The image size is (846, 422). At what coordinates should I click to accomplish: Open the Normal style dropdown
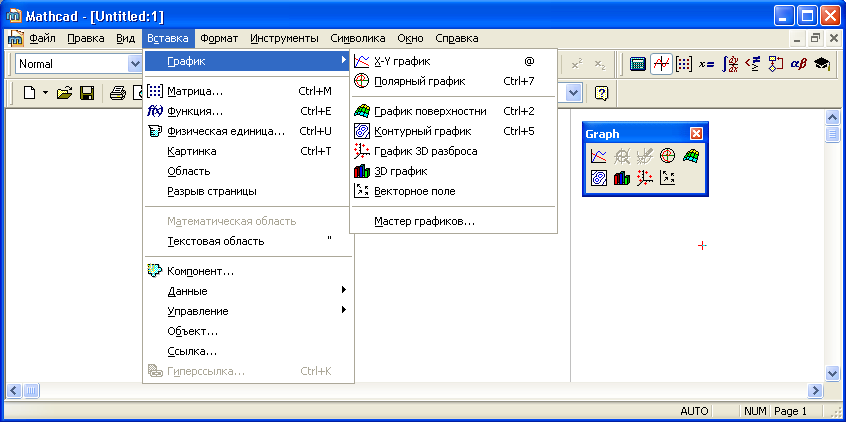[x=134, y=64]
